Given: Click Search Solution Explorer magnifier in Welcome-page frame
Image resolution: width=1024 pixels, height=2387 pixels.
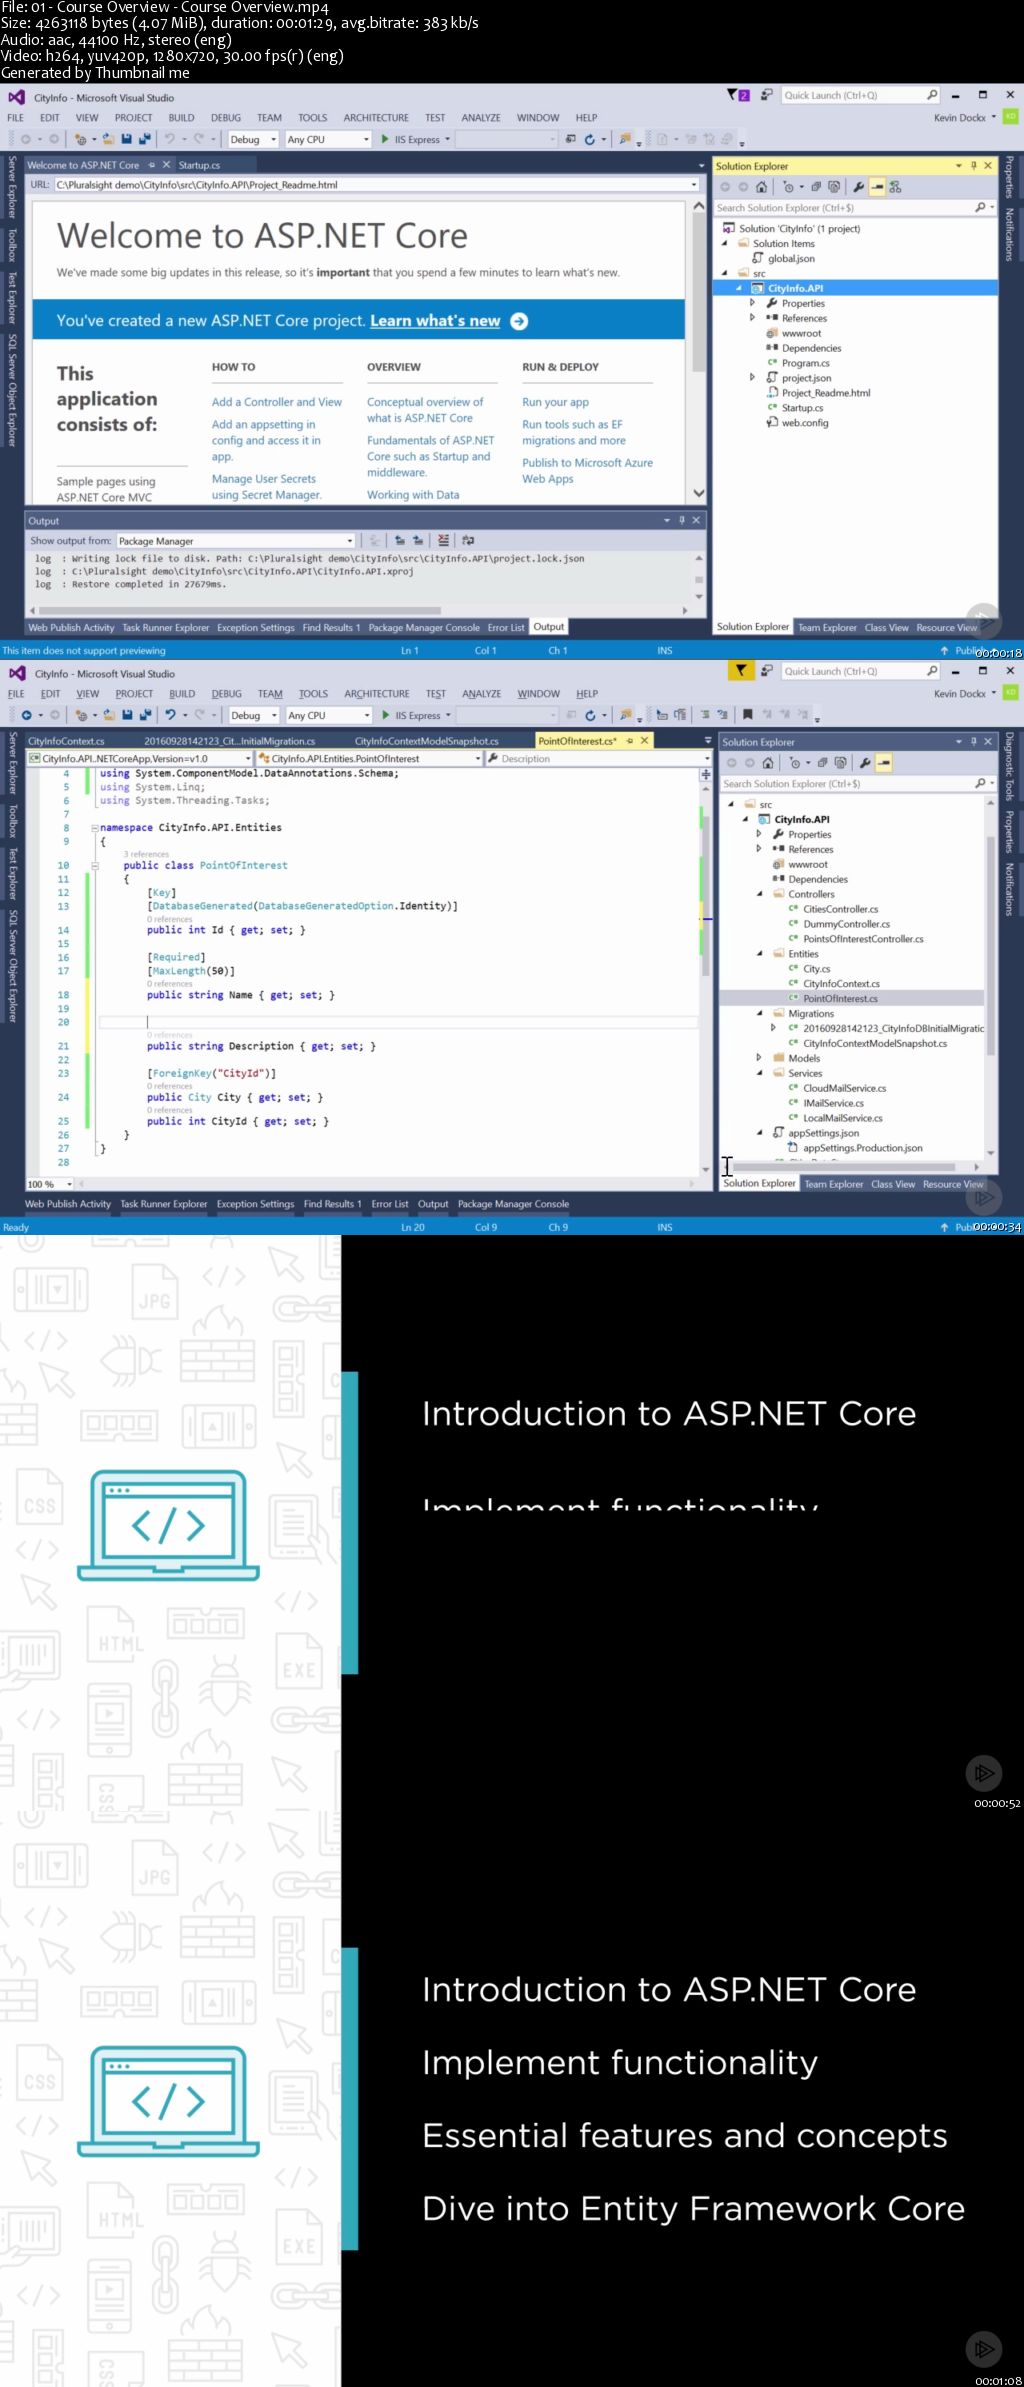Looking at the screenshot, I should [x=980, y=207].
